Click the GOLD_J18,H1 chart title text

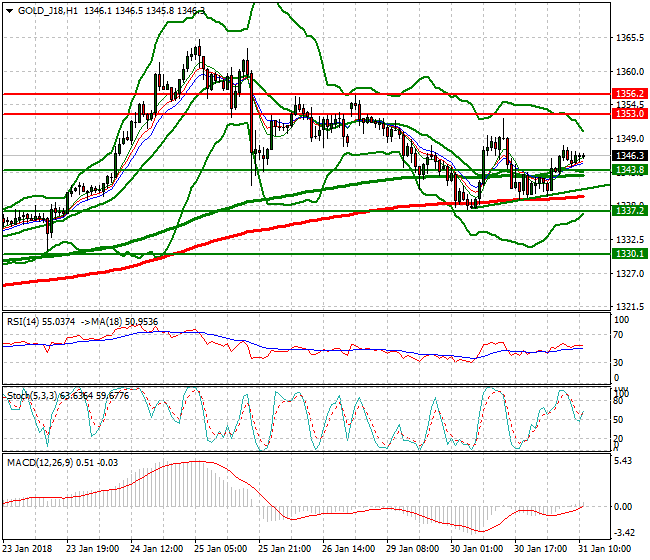tap(48, 11)
